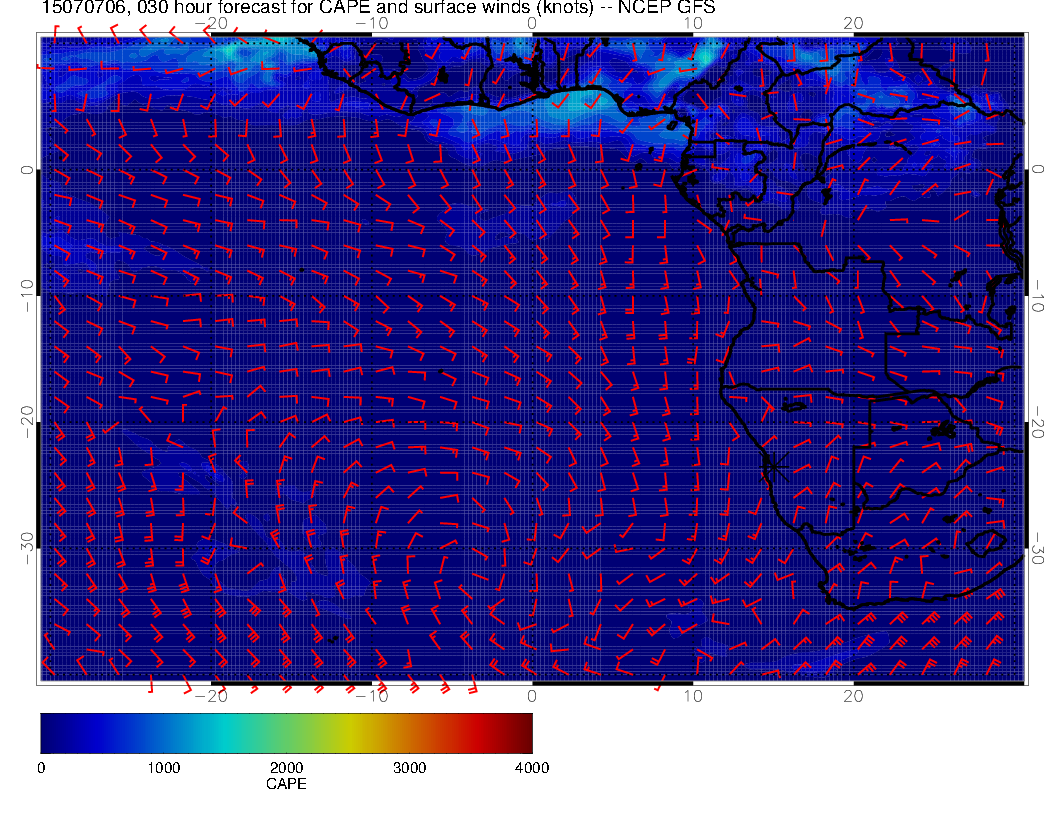Click the top axis longitude label 10

[693, 24]
